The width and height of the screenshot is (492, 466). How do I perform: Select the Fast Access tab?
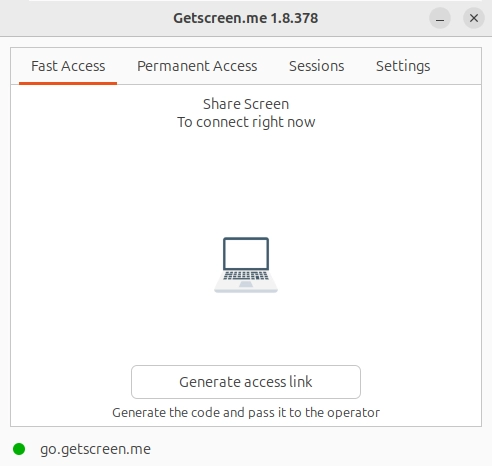(68, 66)
